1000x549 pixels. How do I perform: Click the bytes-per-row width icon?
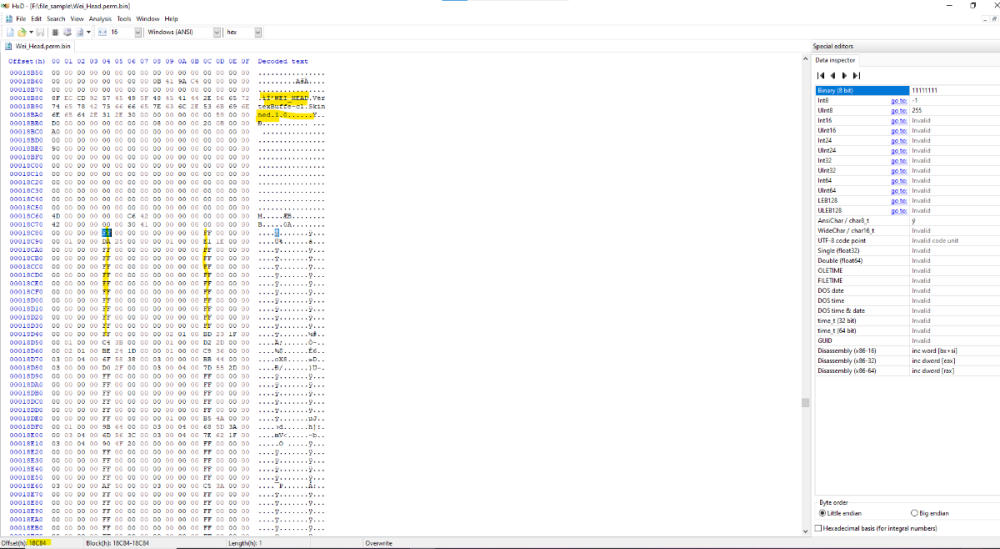point(102,32)
